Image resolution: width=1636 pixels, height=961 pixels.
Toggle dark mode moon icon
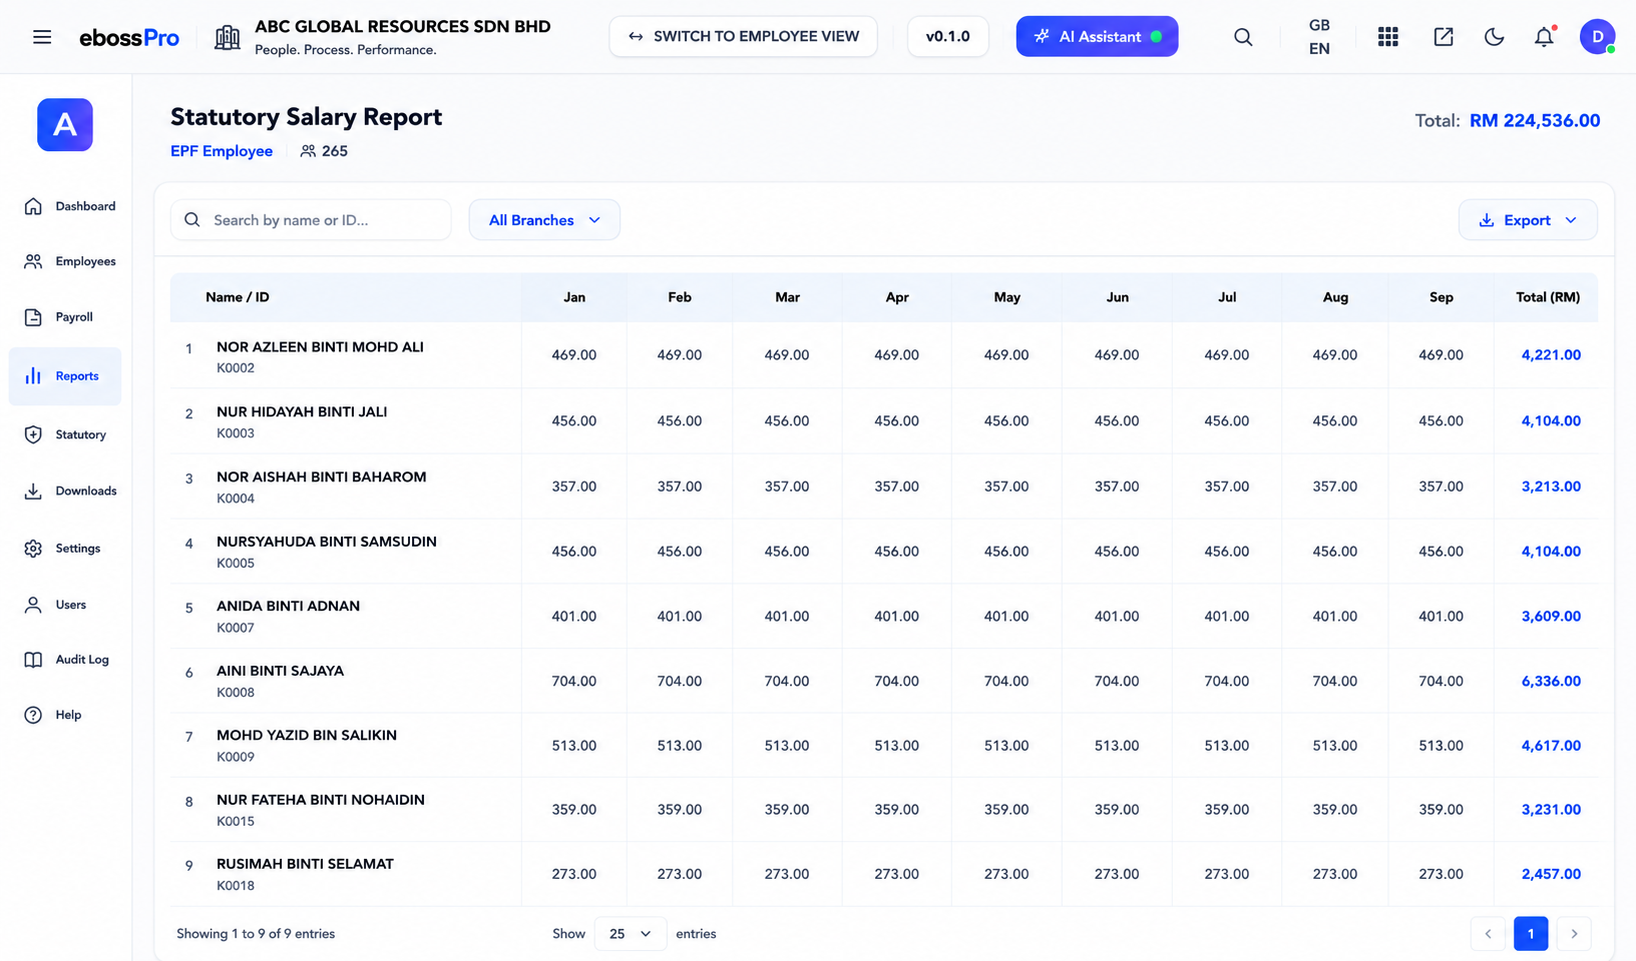coord(1494,37)
